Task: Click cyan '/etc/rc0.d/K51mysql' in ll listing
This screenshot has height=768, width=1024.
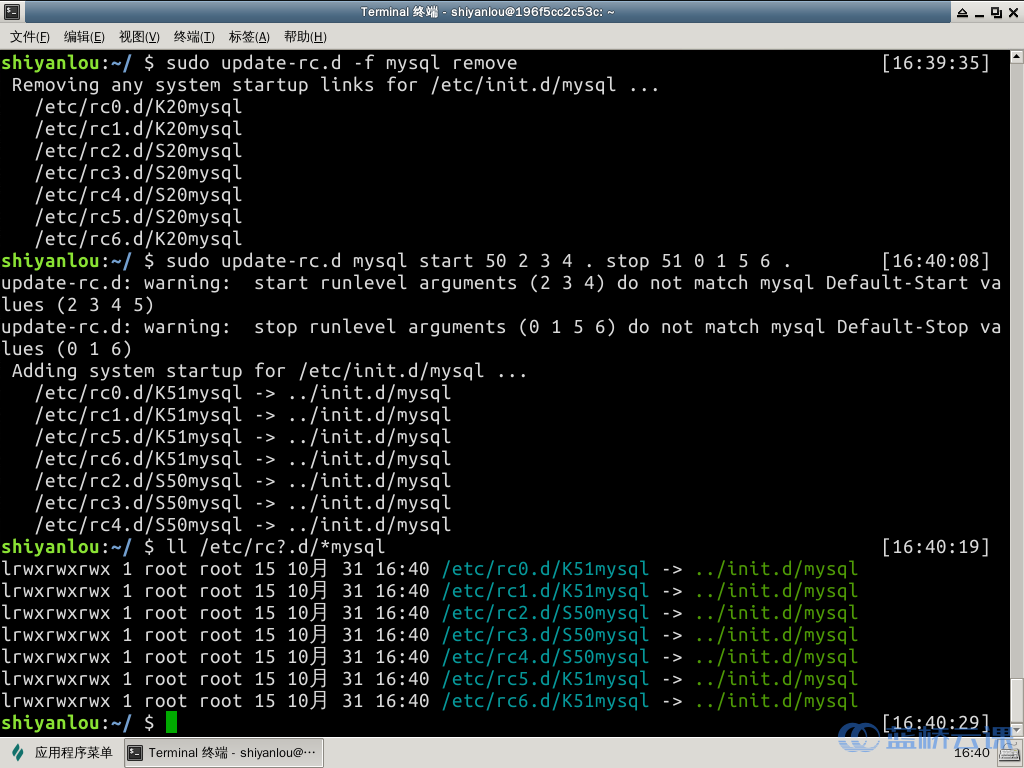Action: (x=545, y=569)
